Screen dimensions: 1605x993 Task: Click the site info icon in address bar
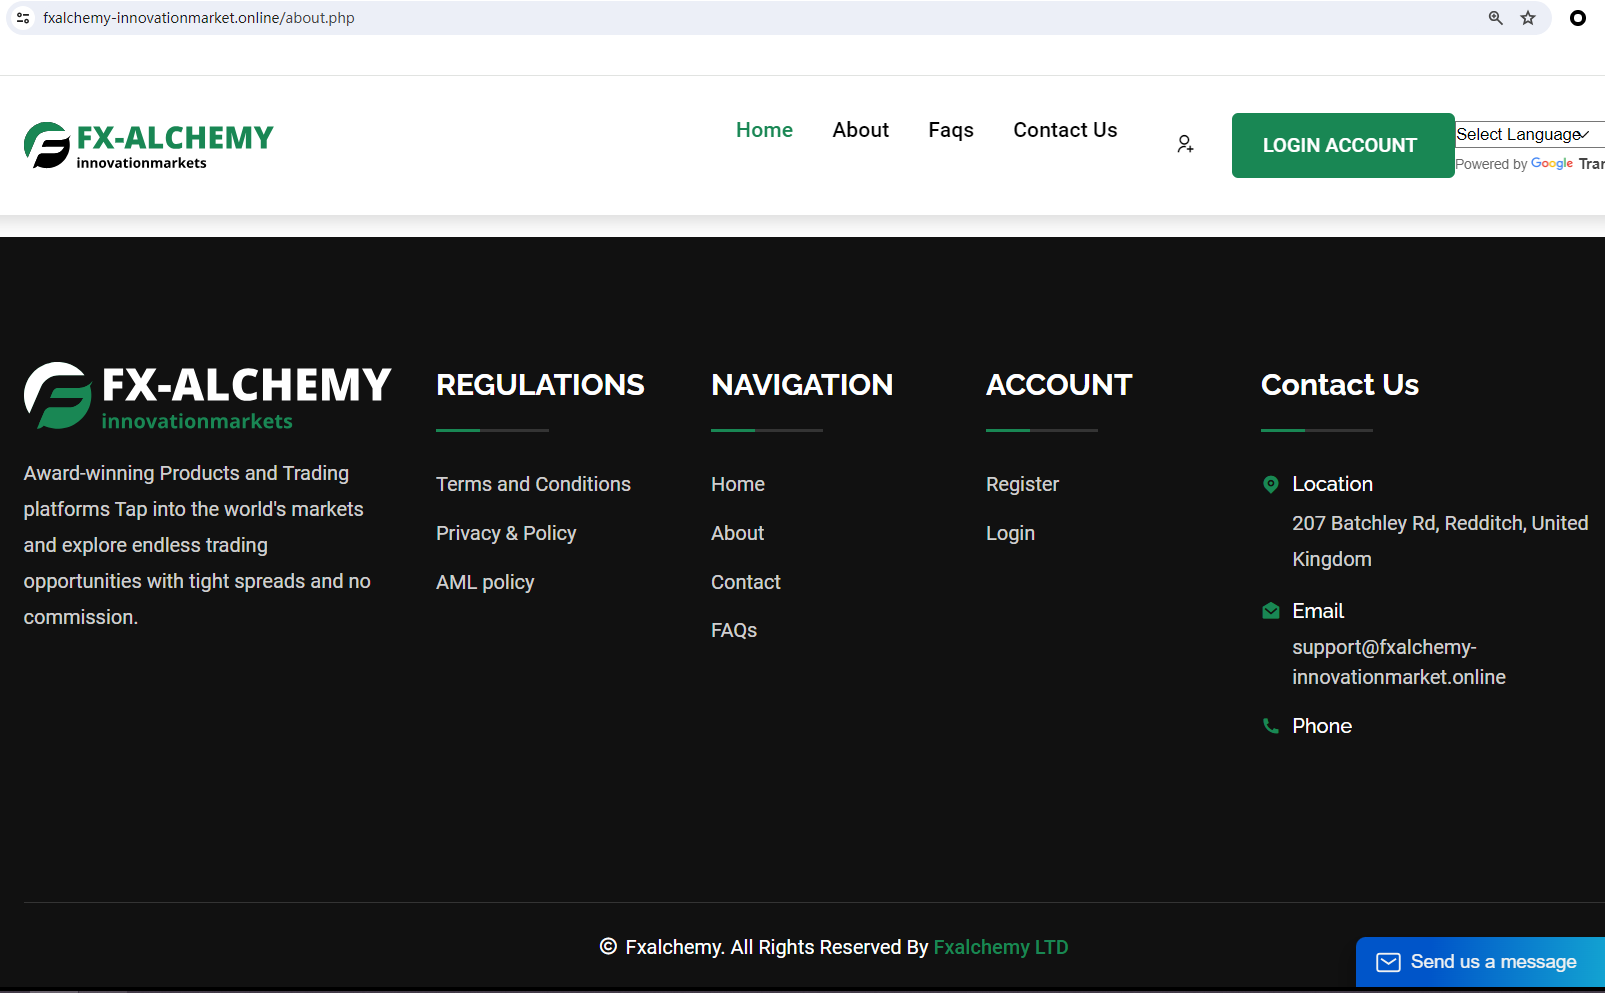pyautogui.click(x=23, y=18)
